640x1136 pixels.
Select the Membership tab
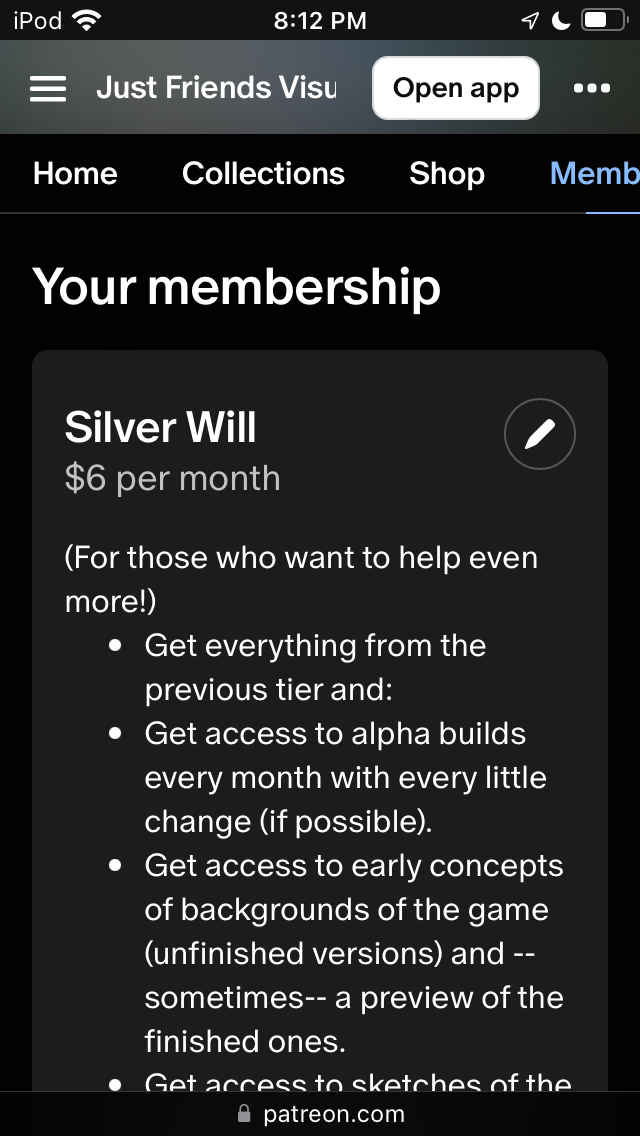(x=594, y=173)
